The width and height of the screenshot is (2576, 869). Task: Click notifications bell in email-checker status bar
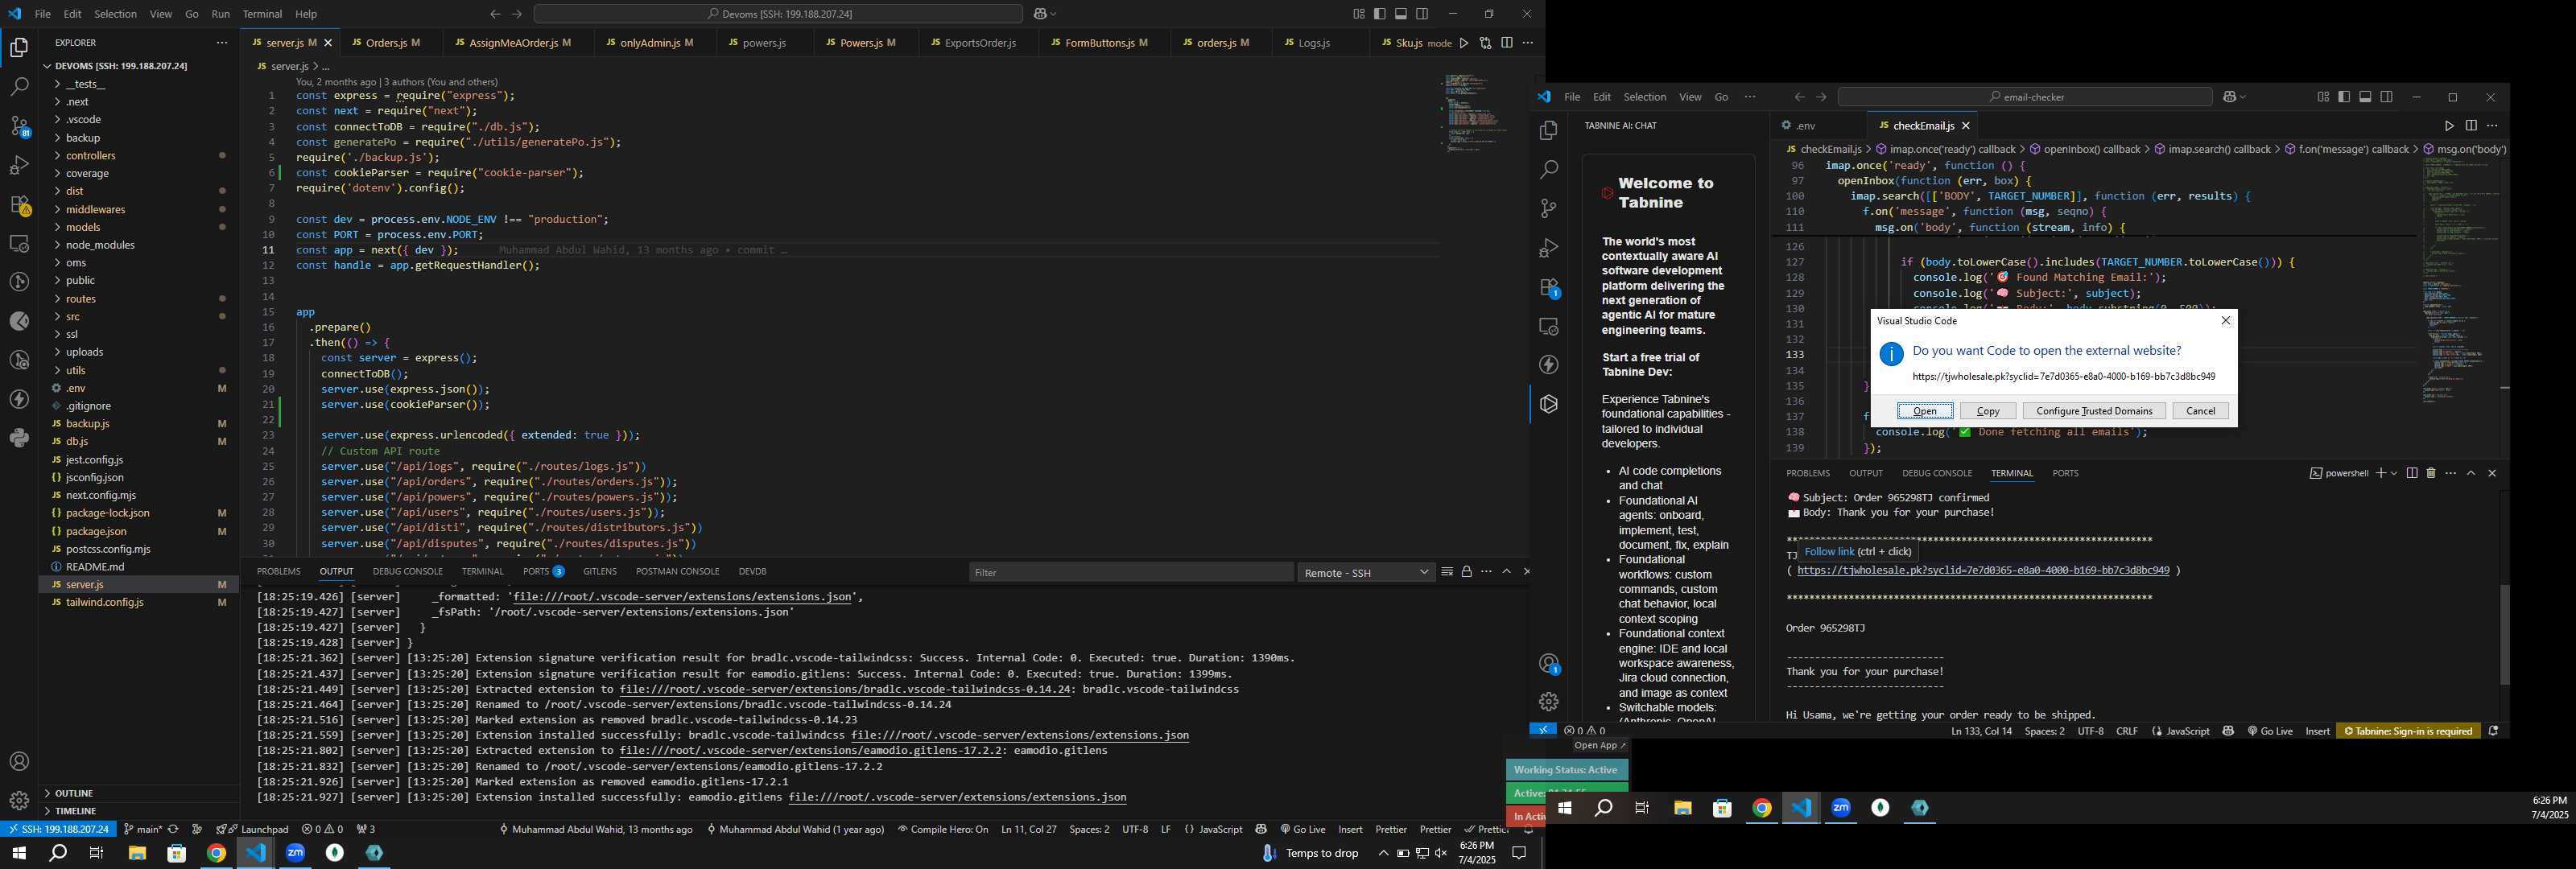click(x=2493, y=731)
